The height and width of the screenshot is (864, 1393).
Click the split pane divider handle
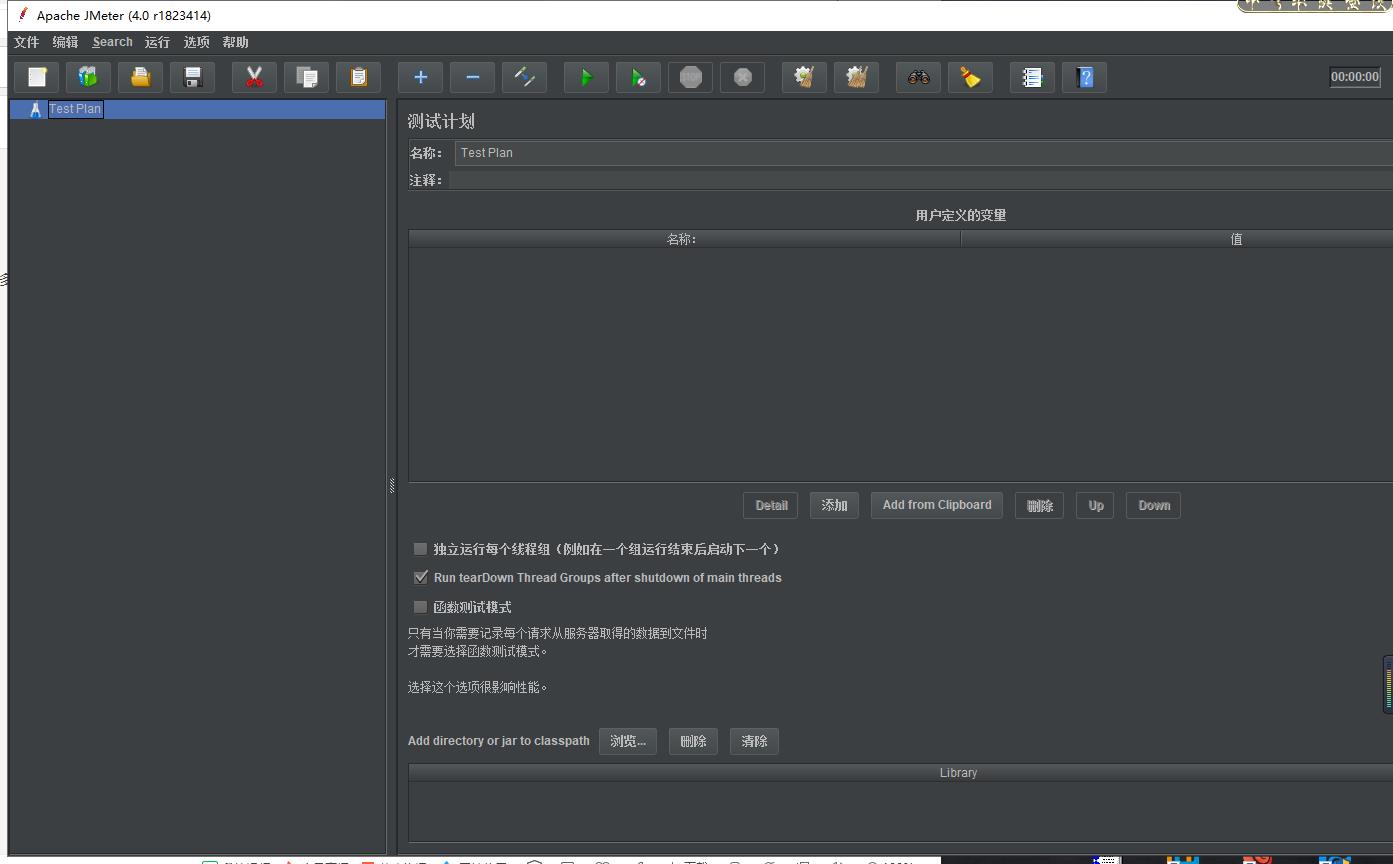point(392,485)
